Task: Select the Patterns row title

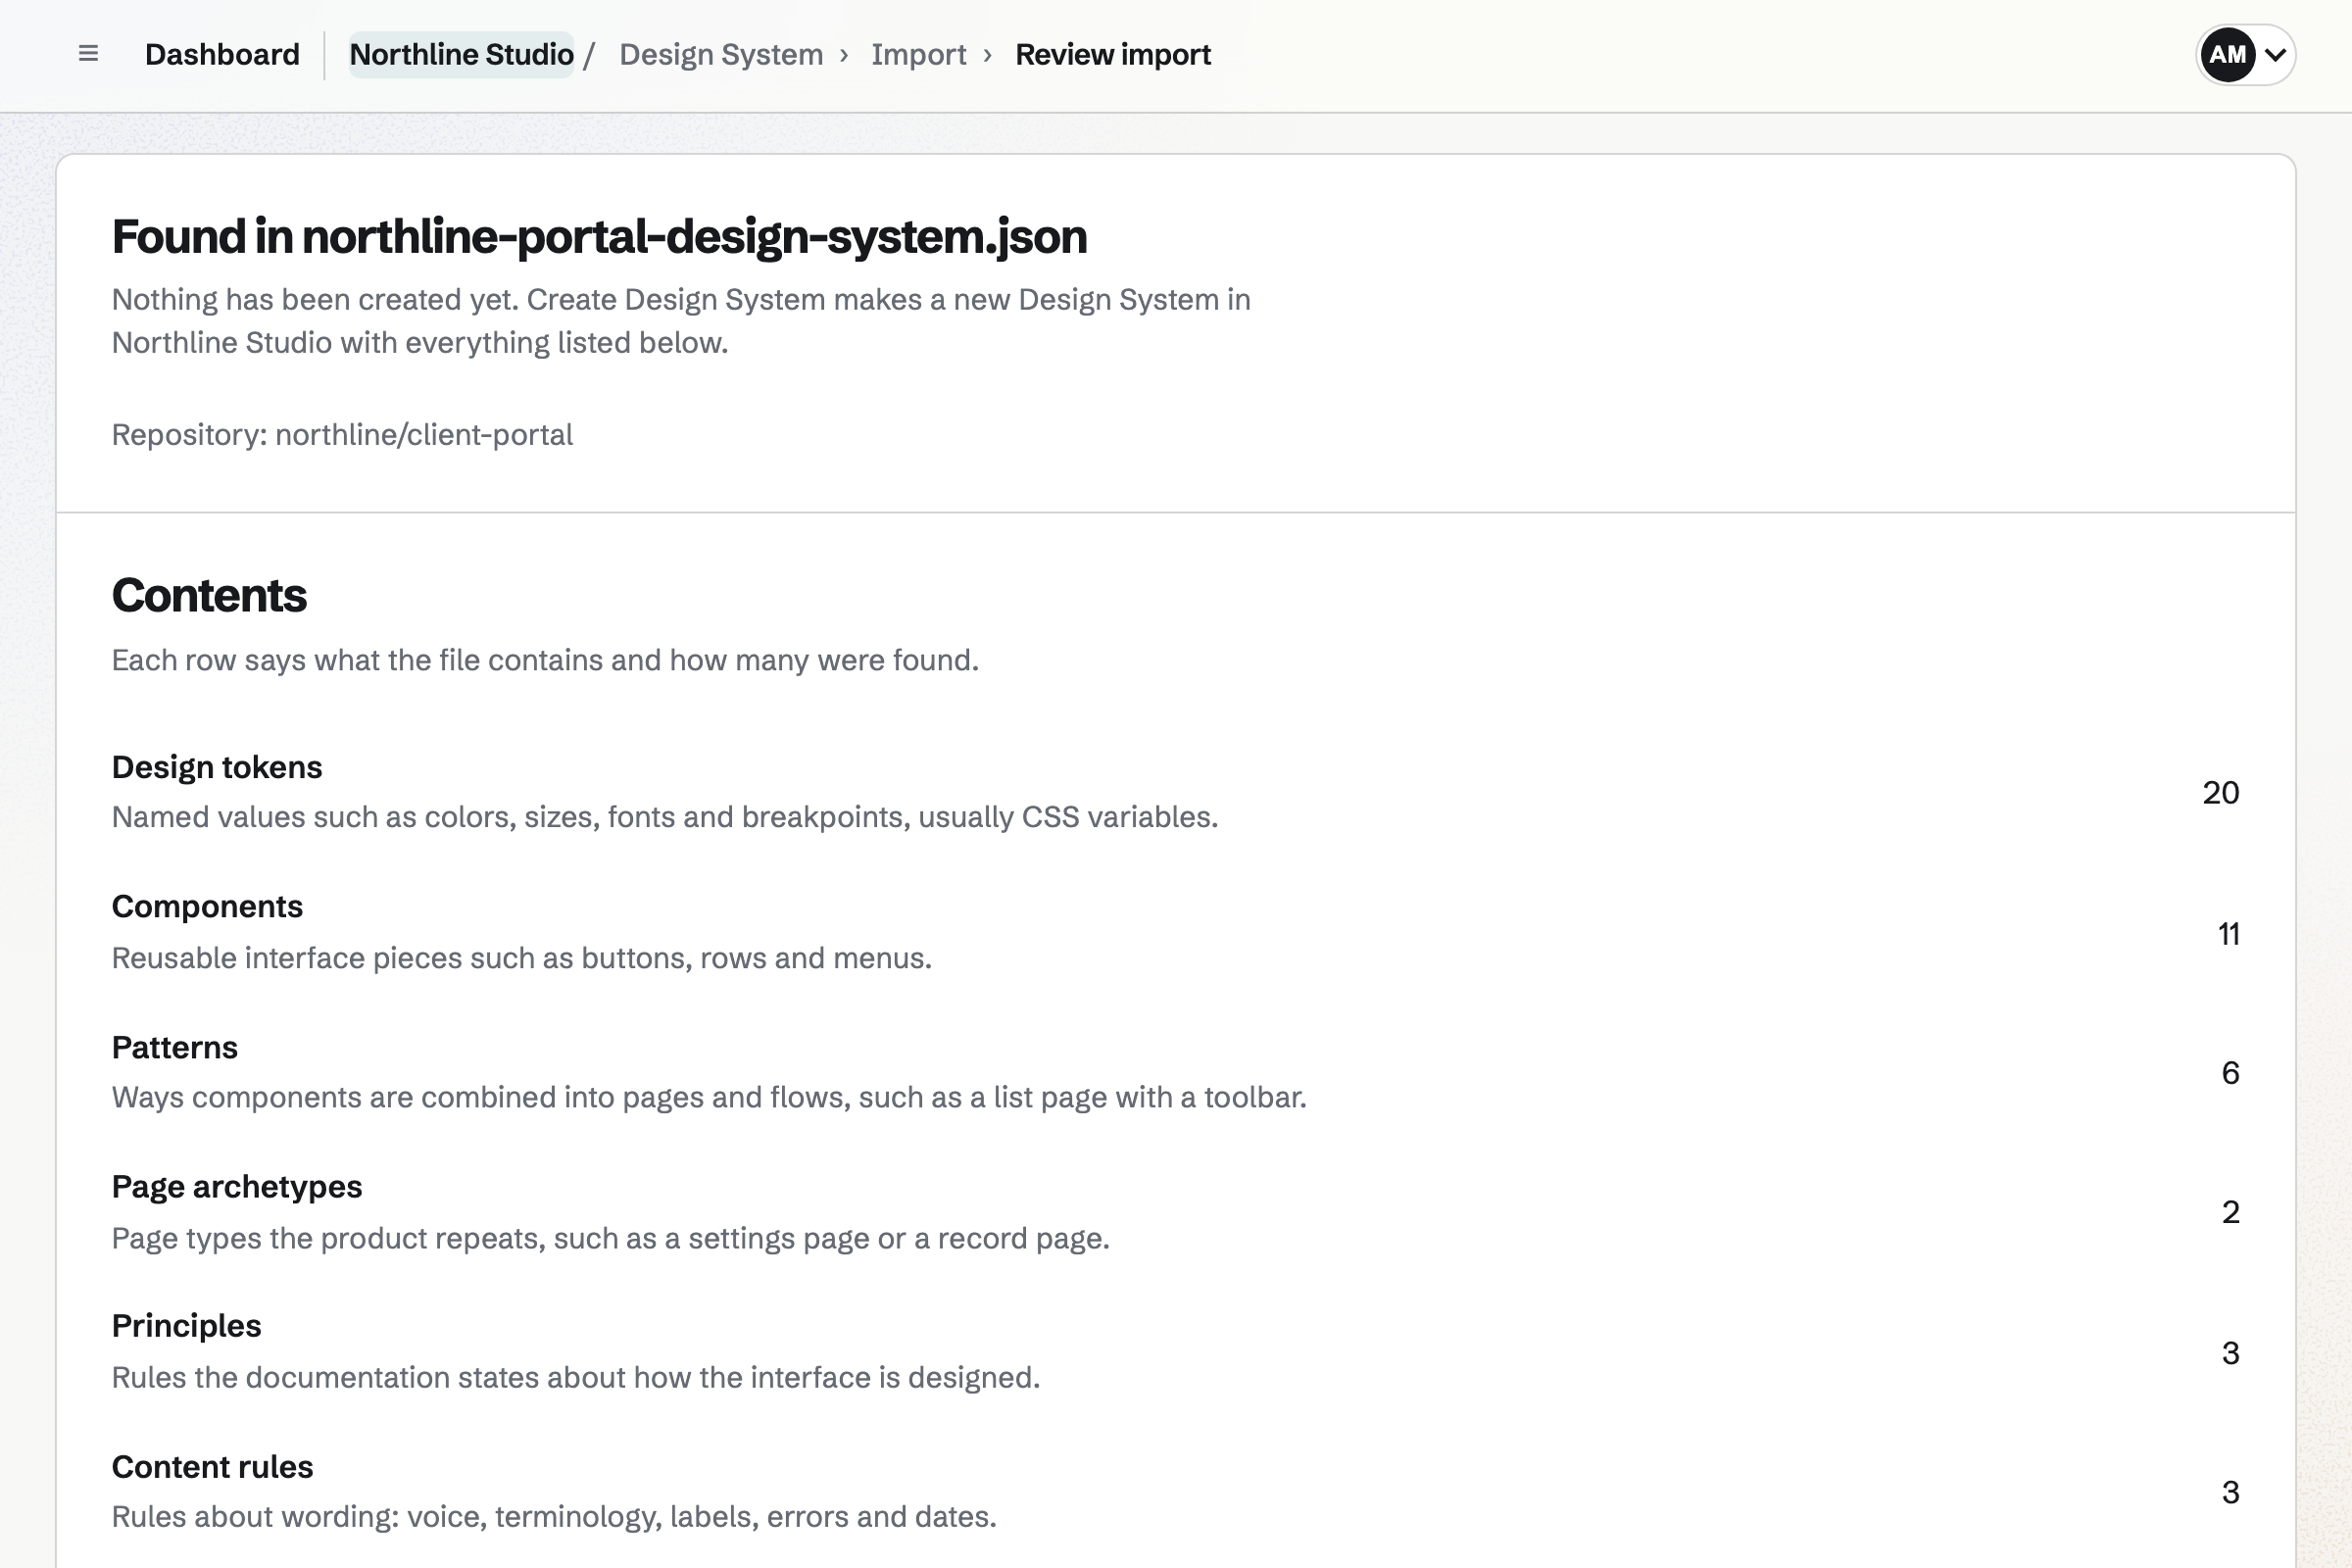Action: pos(175,1047)
